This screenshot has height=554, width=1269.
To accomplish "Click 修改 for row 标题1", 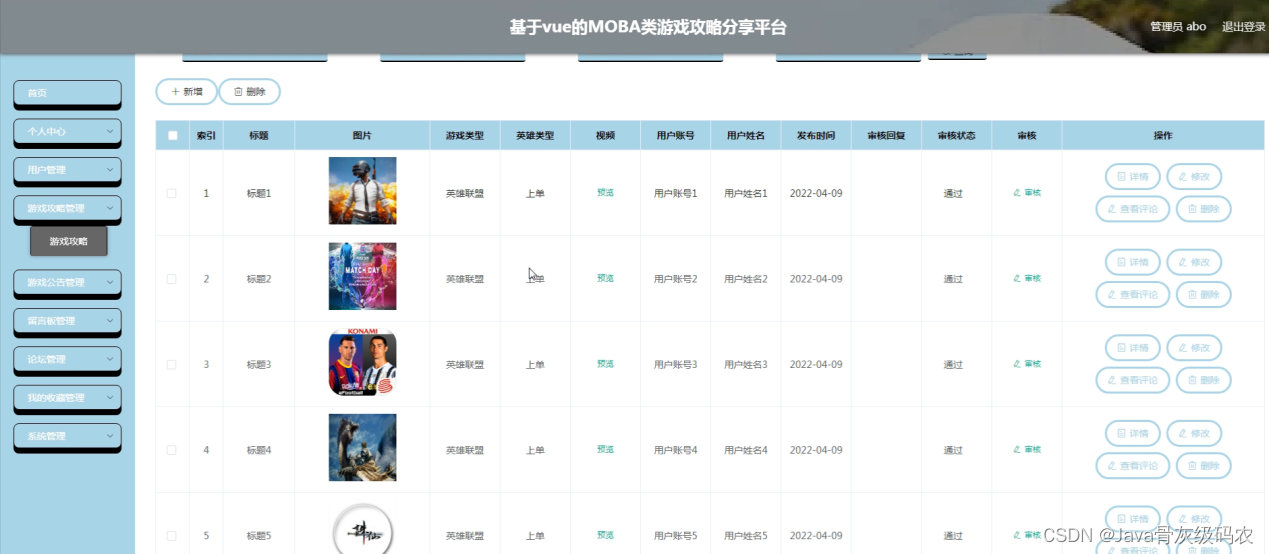I will pyautogui.click(x=1194, y=177).
